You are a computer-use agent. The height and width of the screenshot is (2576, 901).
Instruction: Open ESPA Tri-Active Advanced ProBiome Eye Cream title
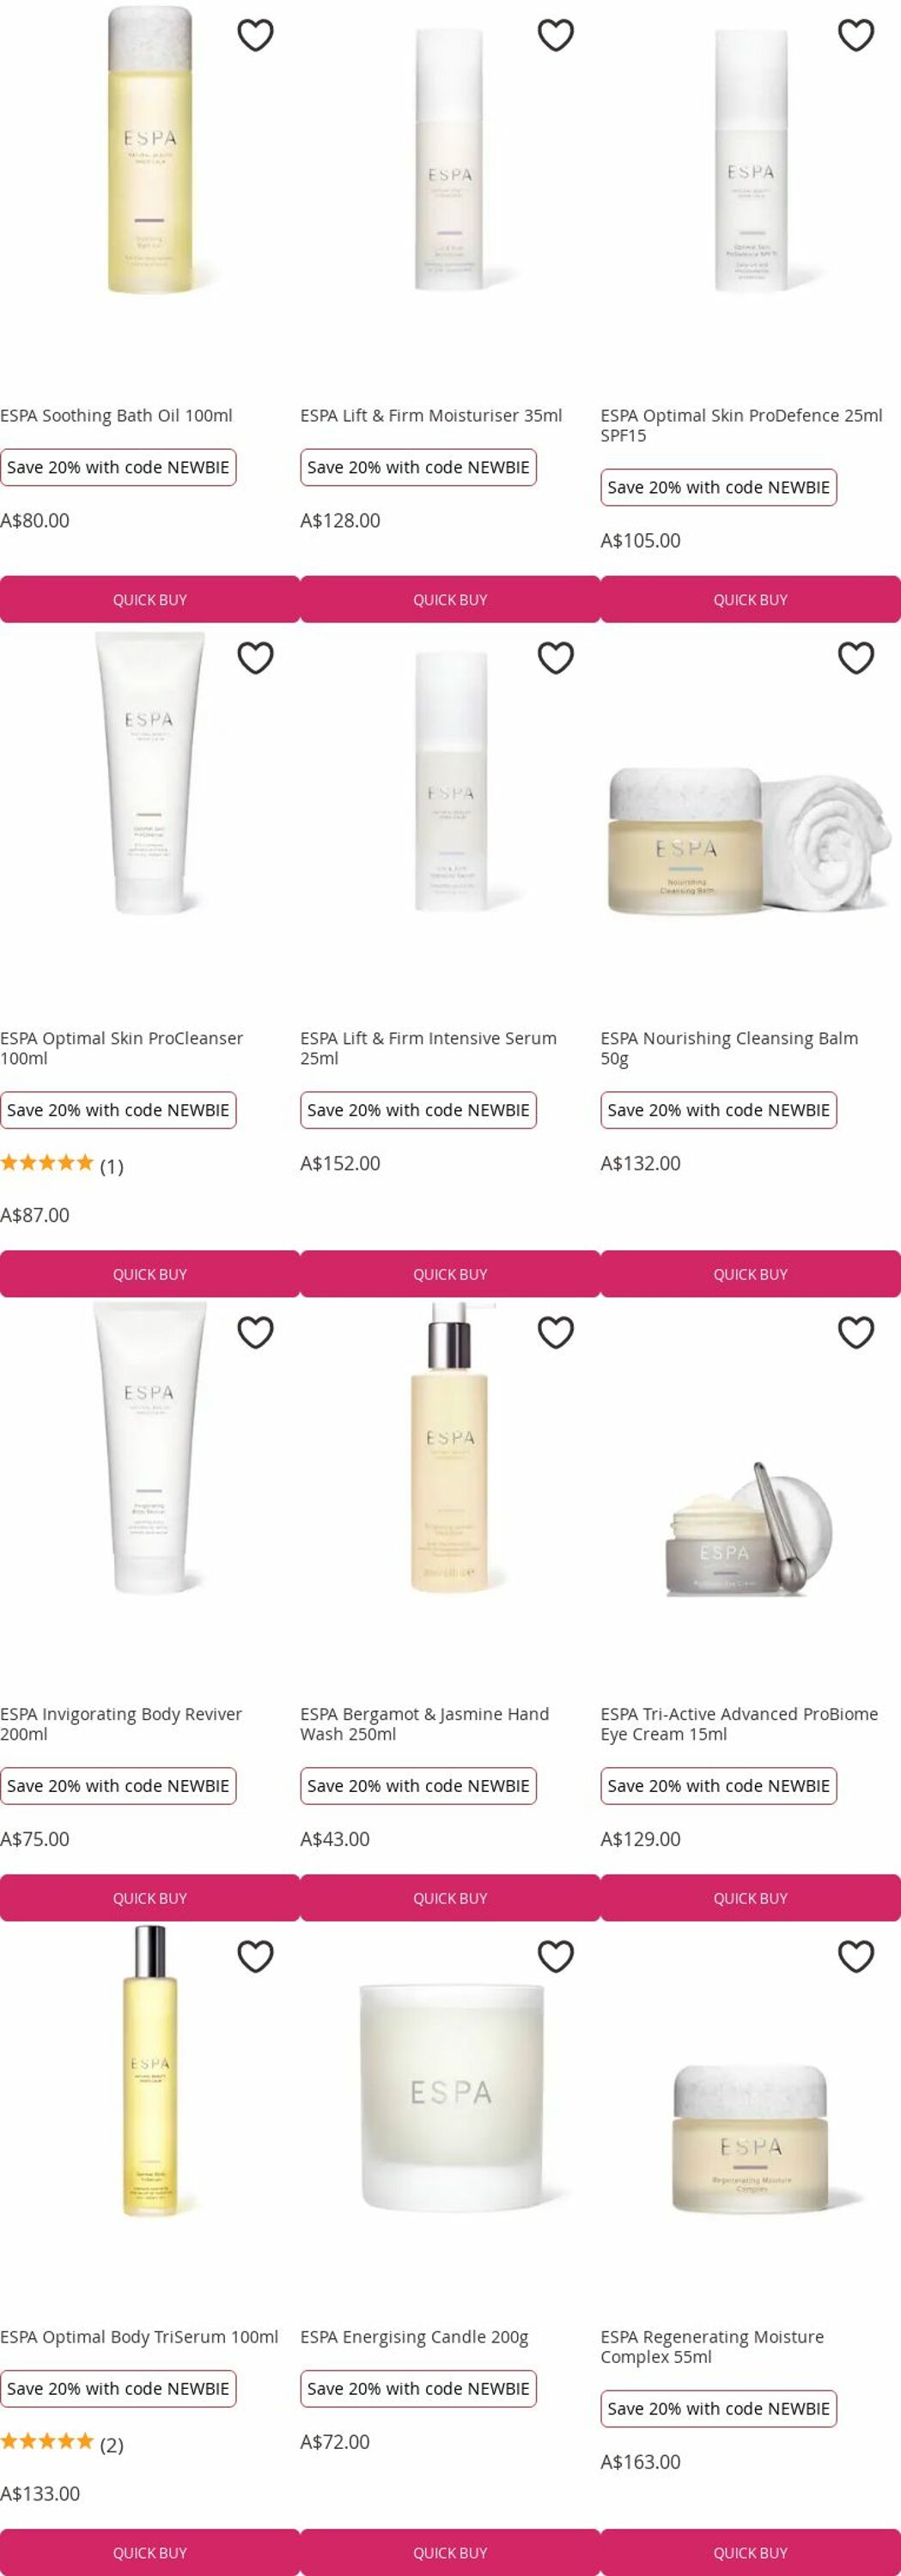[x=739, y=1724]
